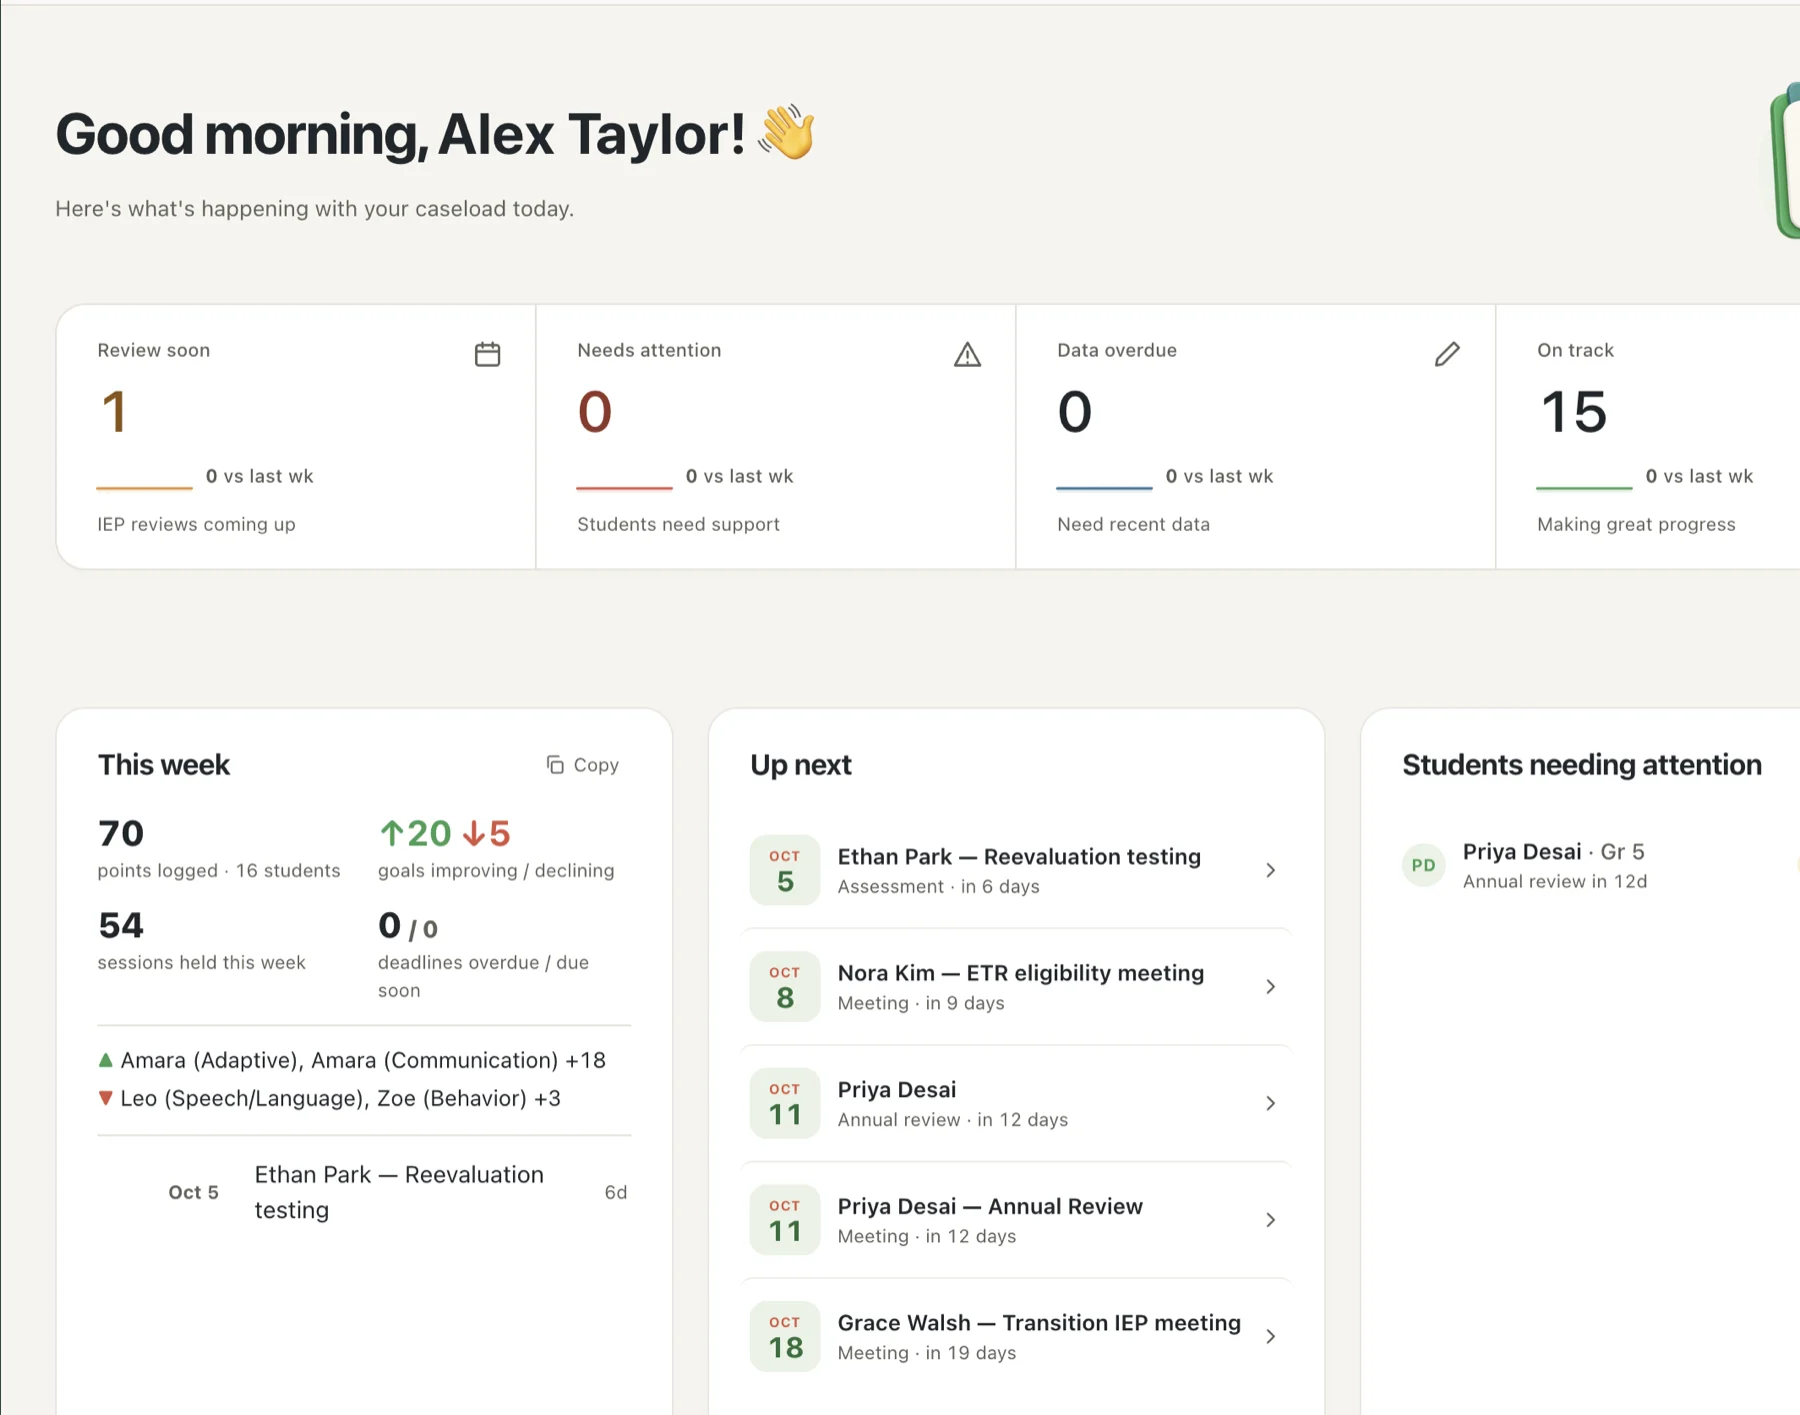Click the green up triangle next to Amara
This screenshot has height=1415, width=1800.
[106, 1059]
